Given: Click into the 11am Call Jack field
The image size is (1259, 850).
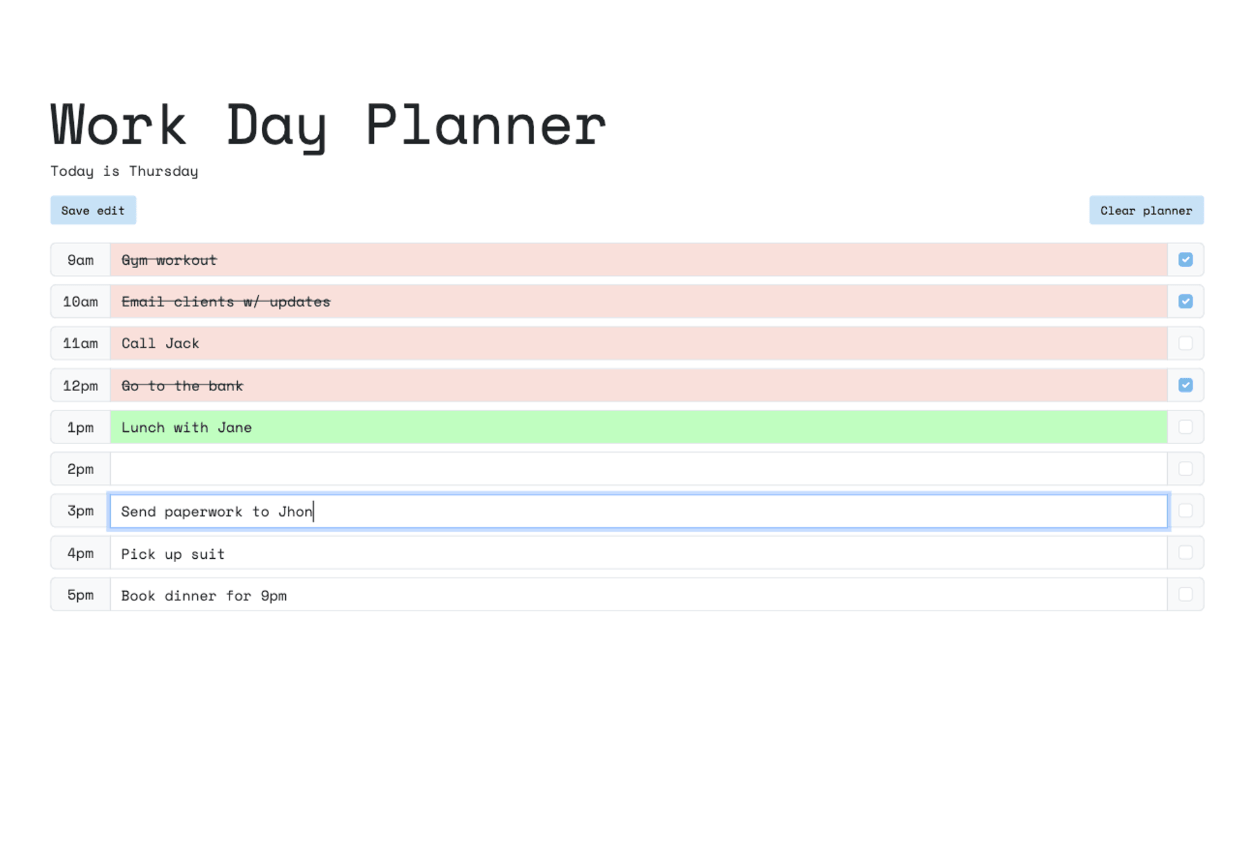Looking at the screenshot, I should (x=638, y=343).
